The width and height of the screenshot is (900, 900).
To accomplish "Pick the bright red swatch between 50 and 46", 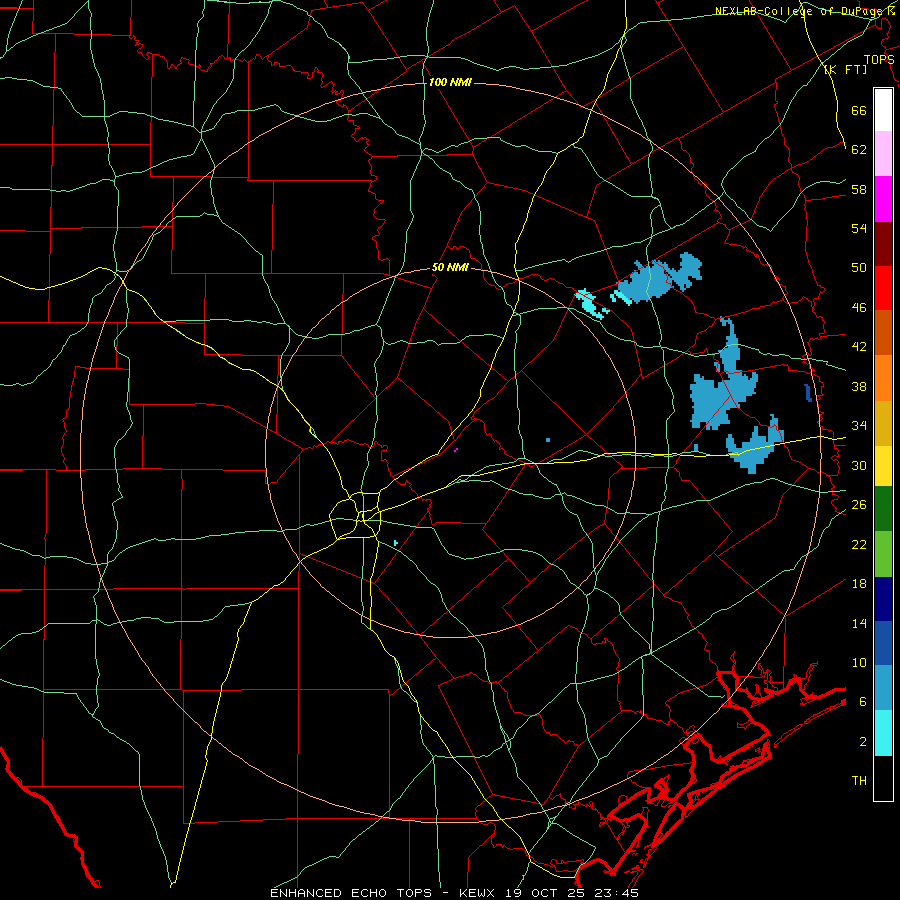I will click(x=883, y=288).
